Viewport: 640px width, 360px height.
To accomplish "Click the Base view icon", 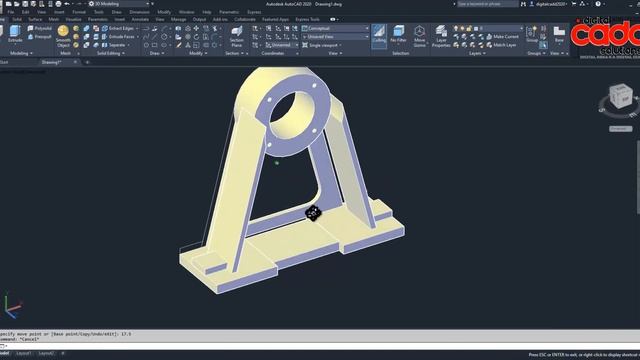I will click(x=559, y=34).
